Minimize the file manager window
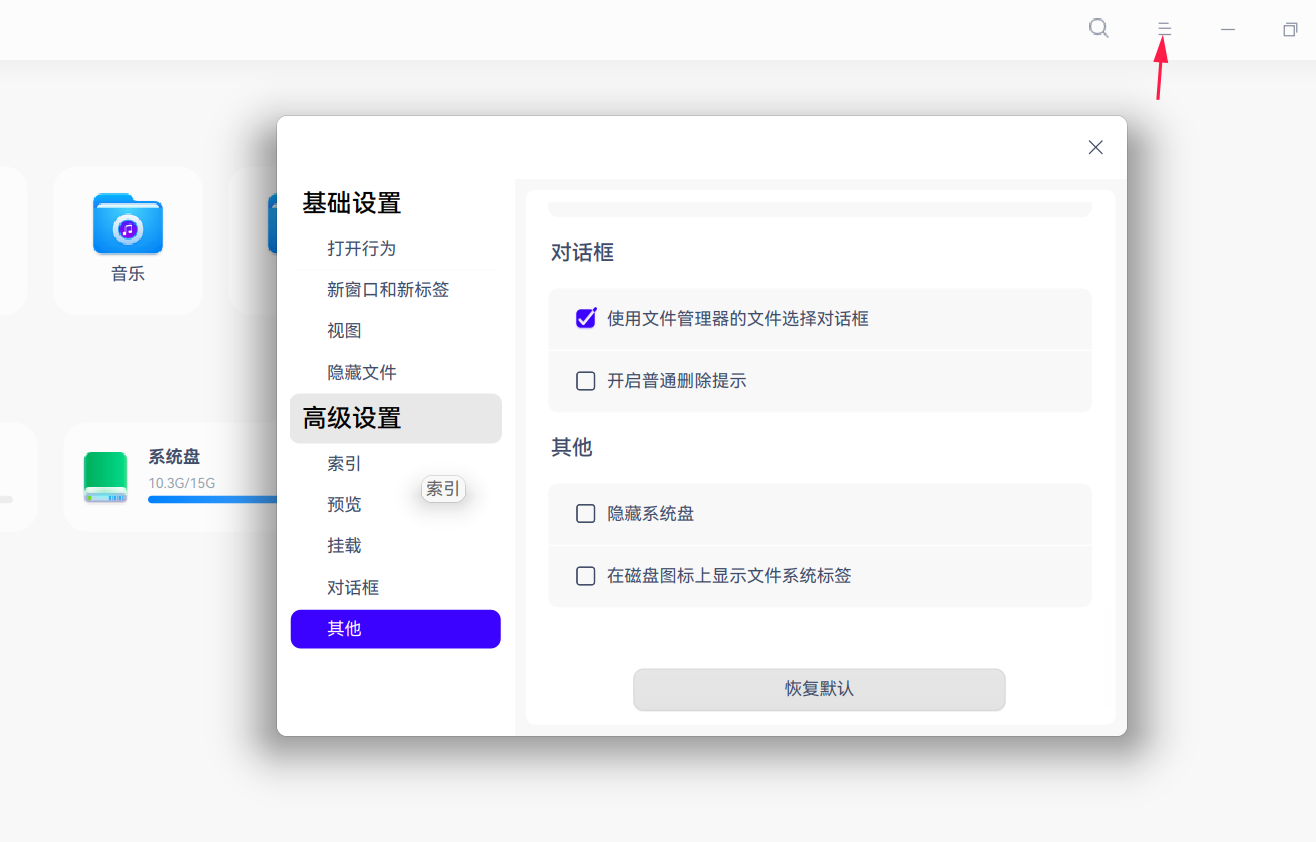1316x842 pixels. tap(1228, 29)
